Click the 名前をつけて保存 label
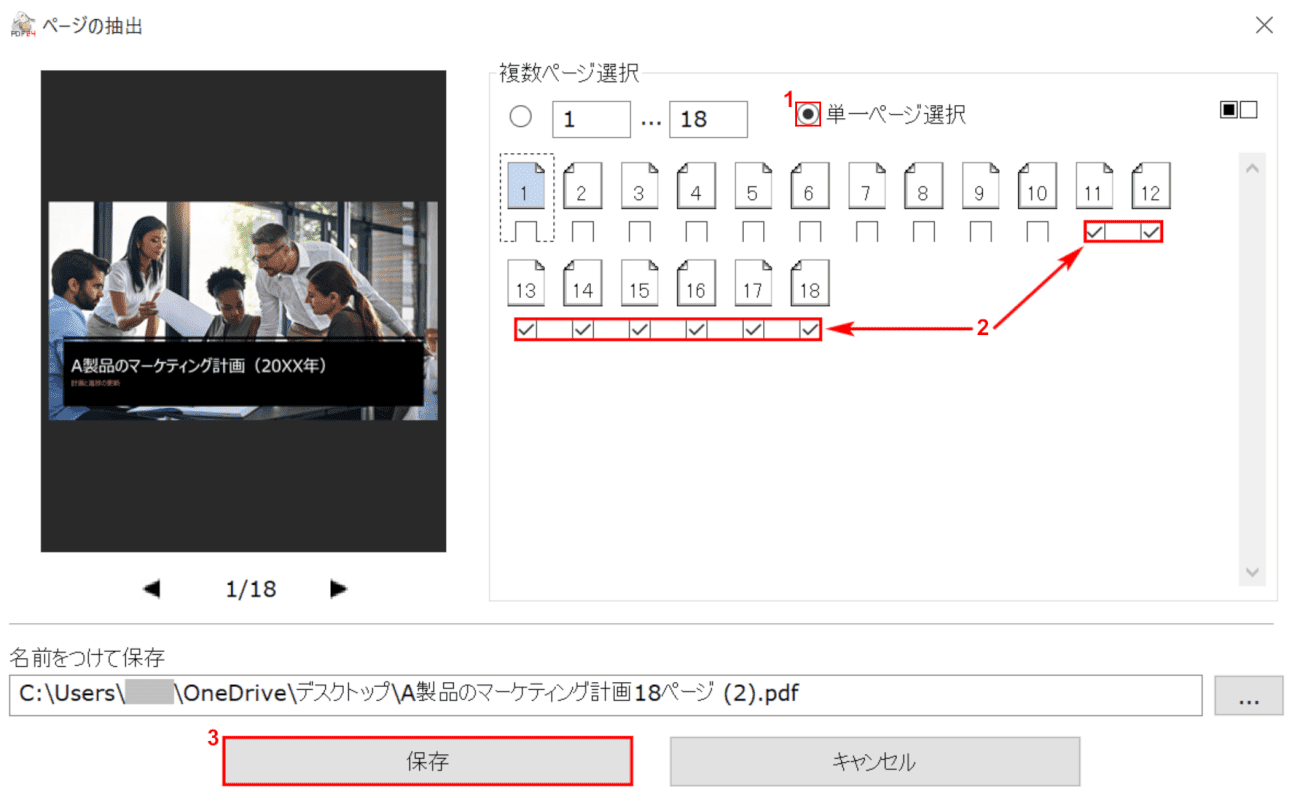 [x=87, y=657]
